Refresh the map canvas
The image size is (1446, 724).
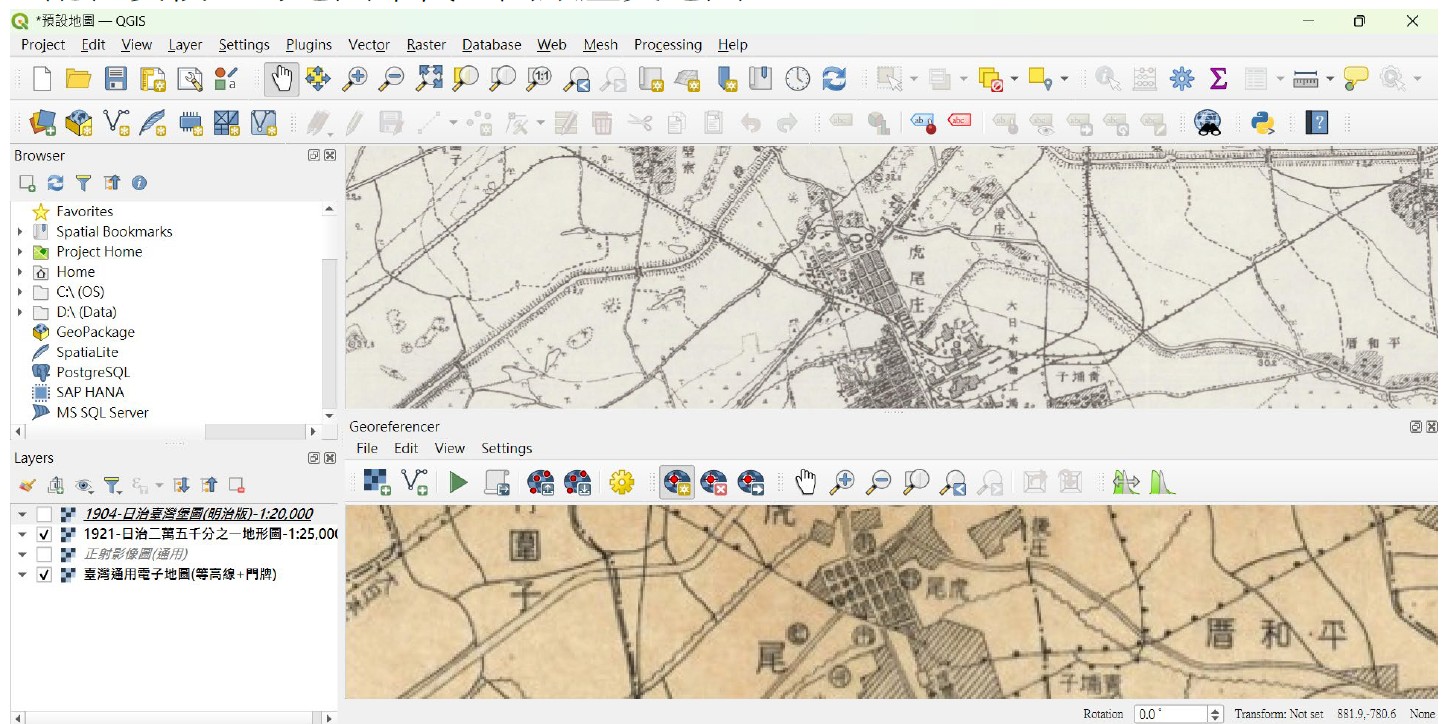pos(834,79)
